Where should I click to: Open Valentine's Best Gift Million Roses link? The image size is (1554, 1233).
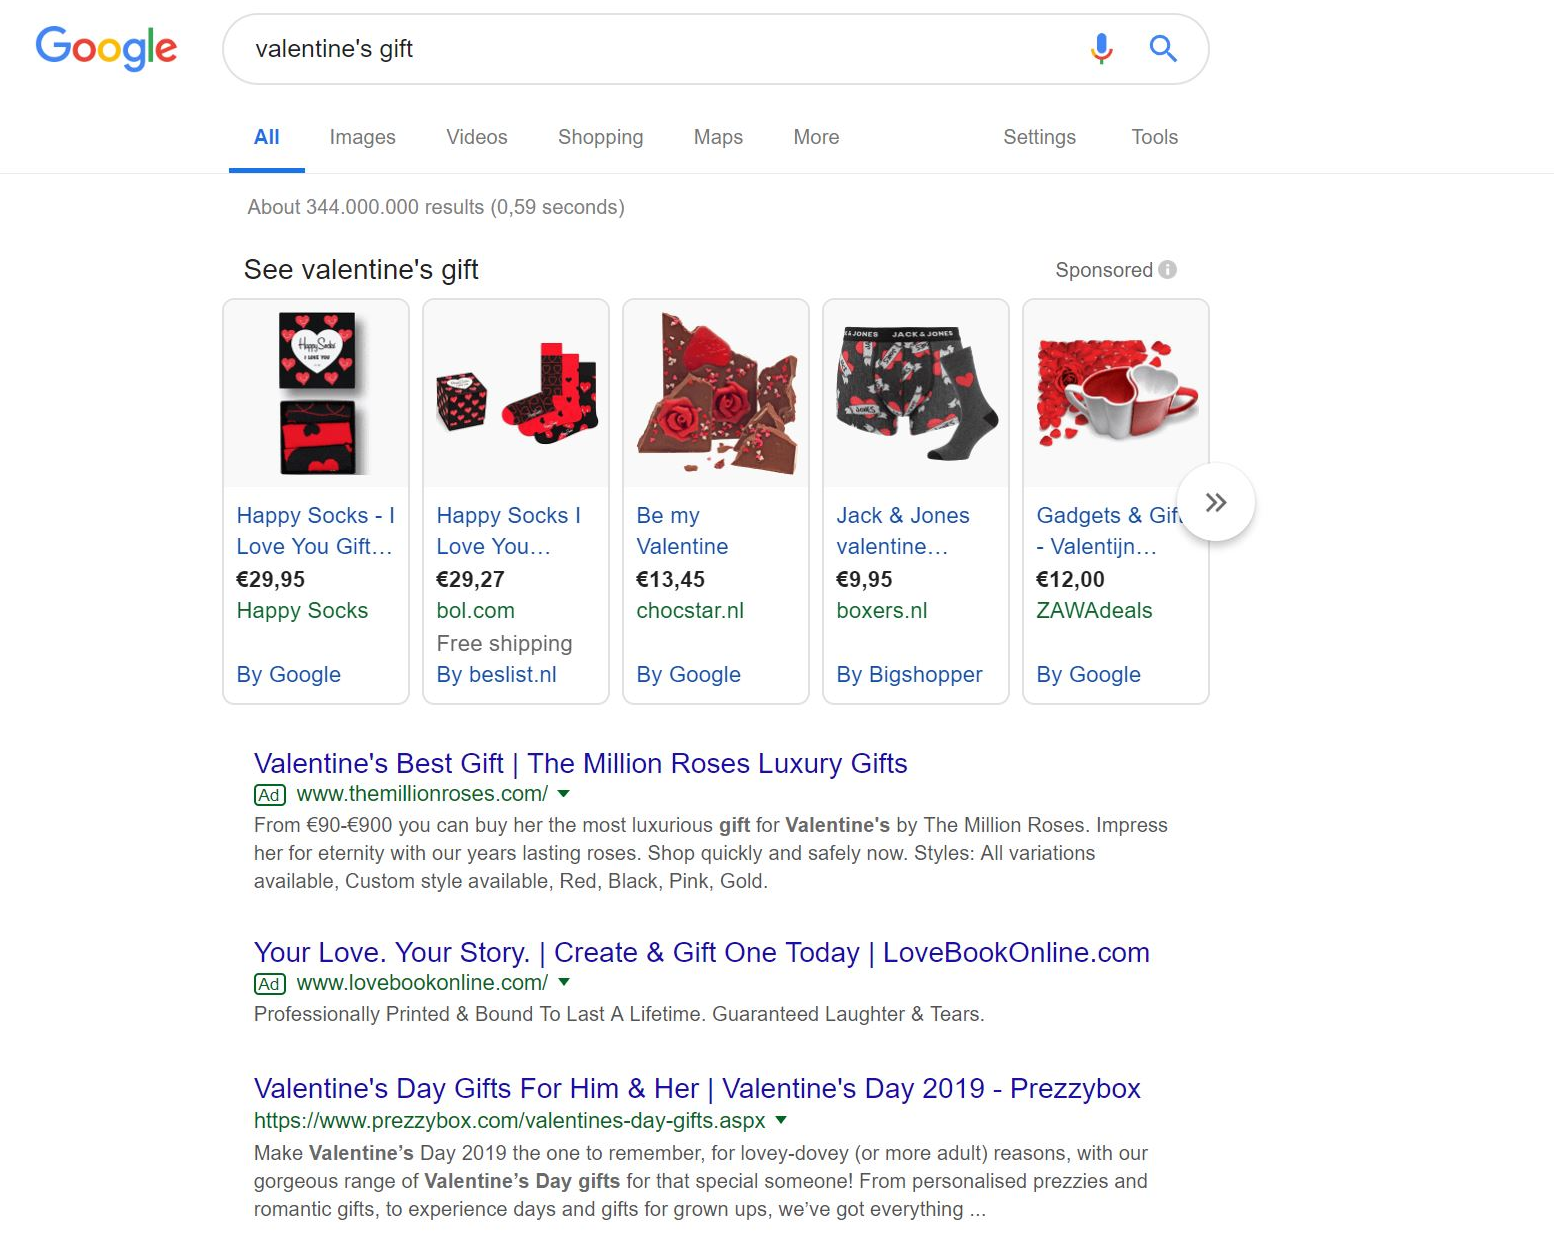point(580,764)
